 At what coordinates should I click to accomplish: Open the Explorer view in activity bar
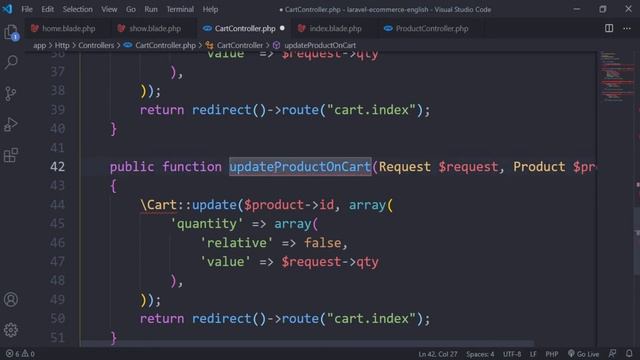(11, 32)
